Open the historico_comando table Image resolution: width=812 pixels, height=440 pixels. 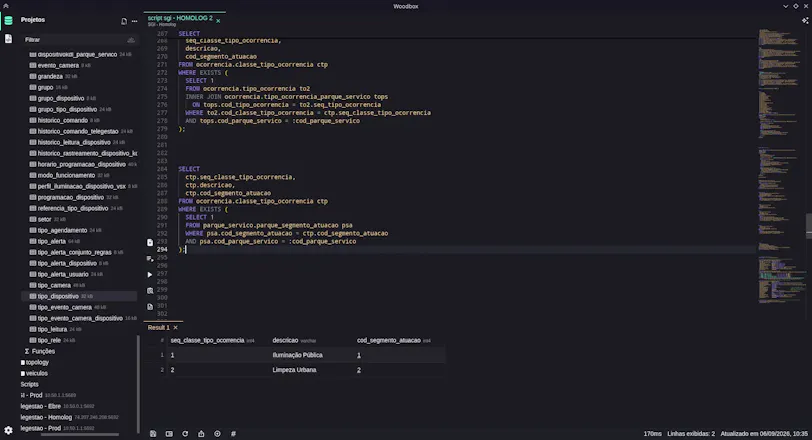63,121
